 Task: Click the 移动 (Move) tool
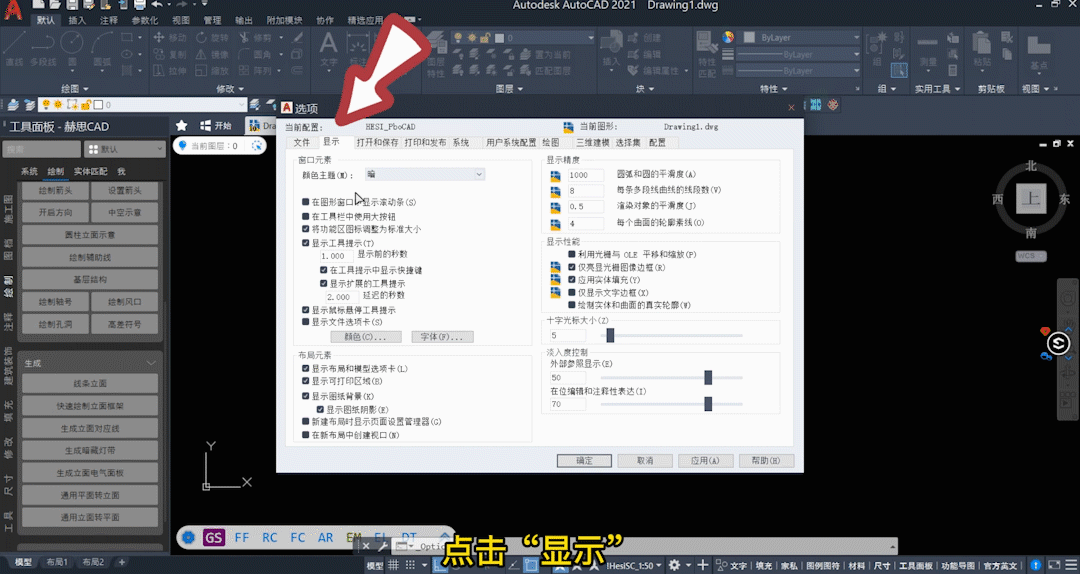coord(169,38)
